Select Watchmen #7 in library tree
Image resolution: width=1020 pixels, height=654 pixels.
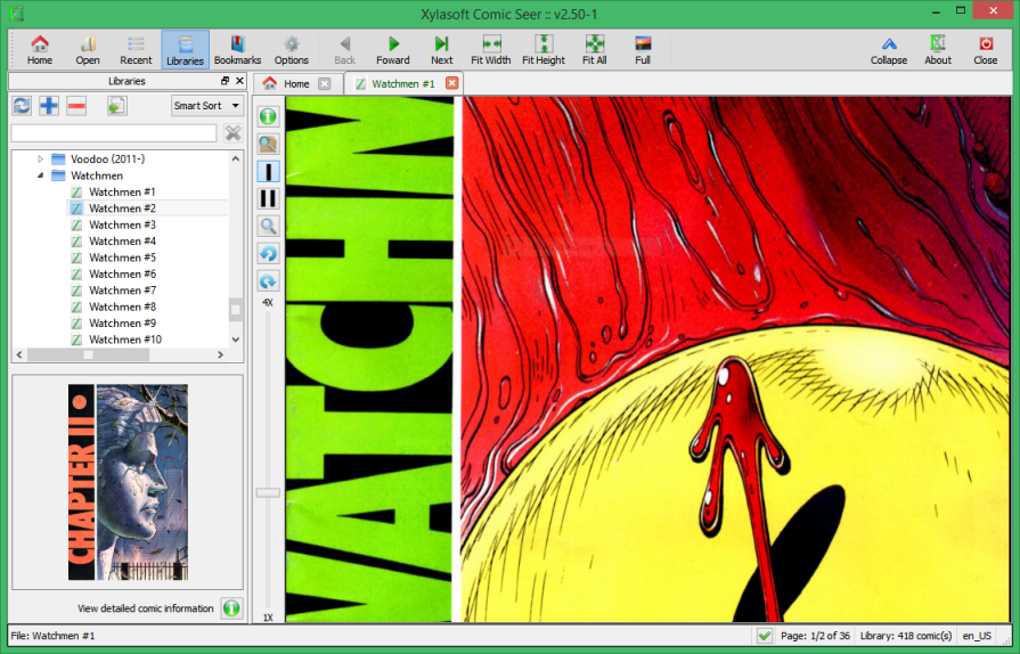pos(122,290)
